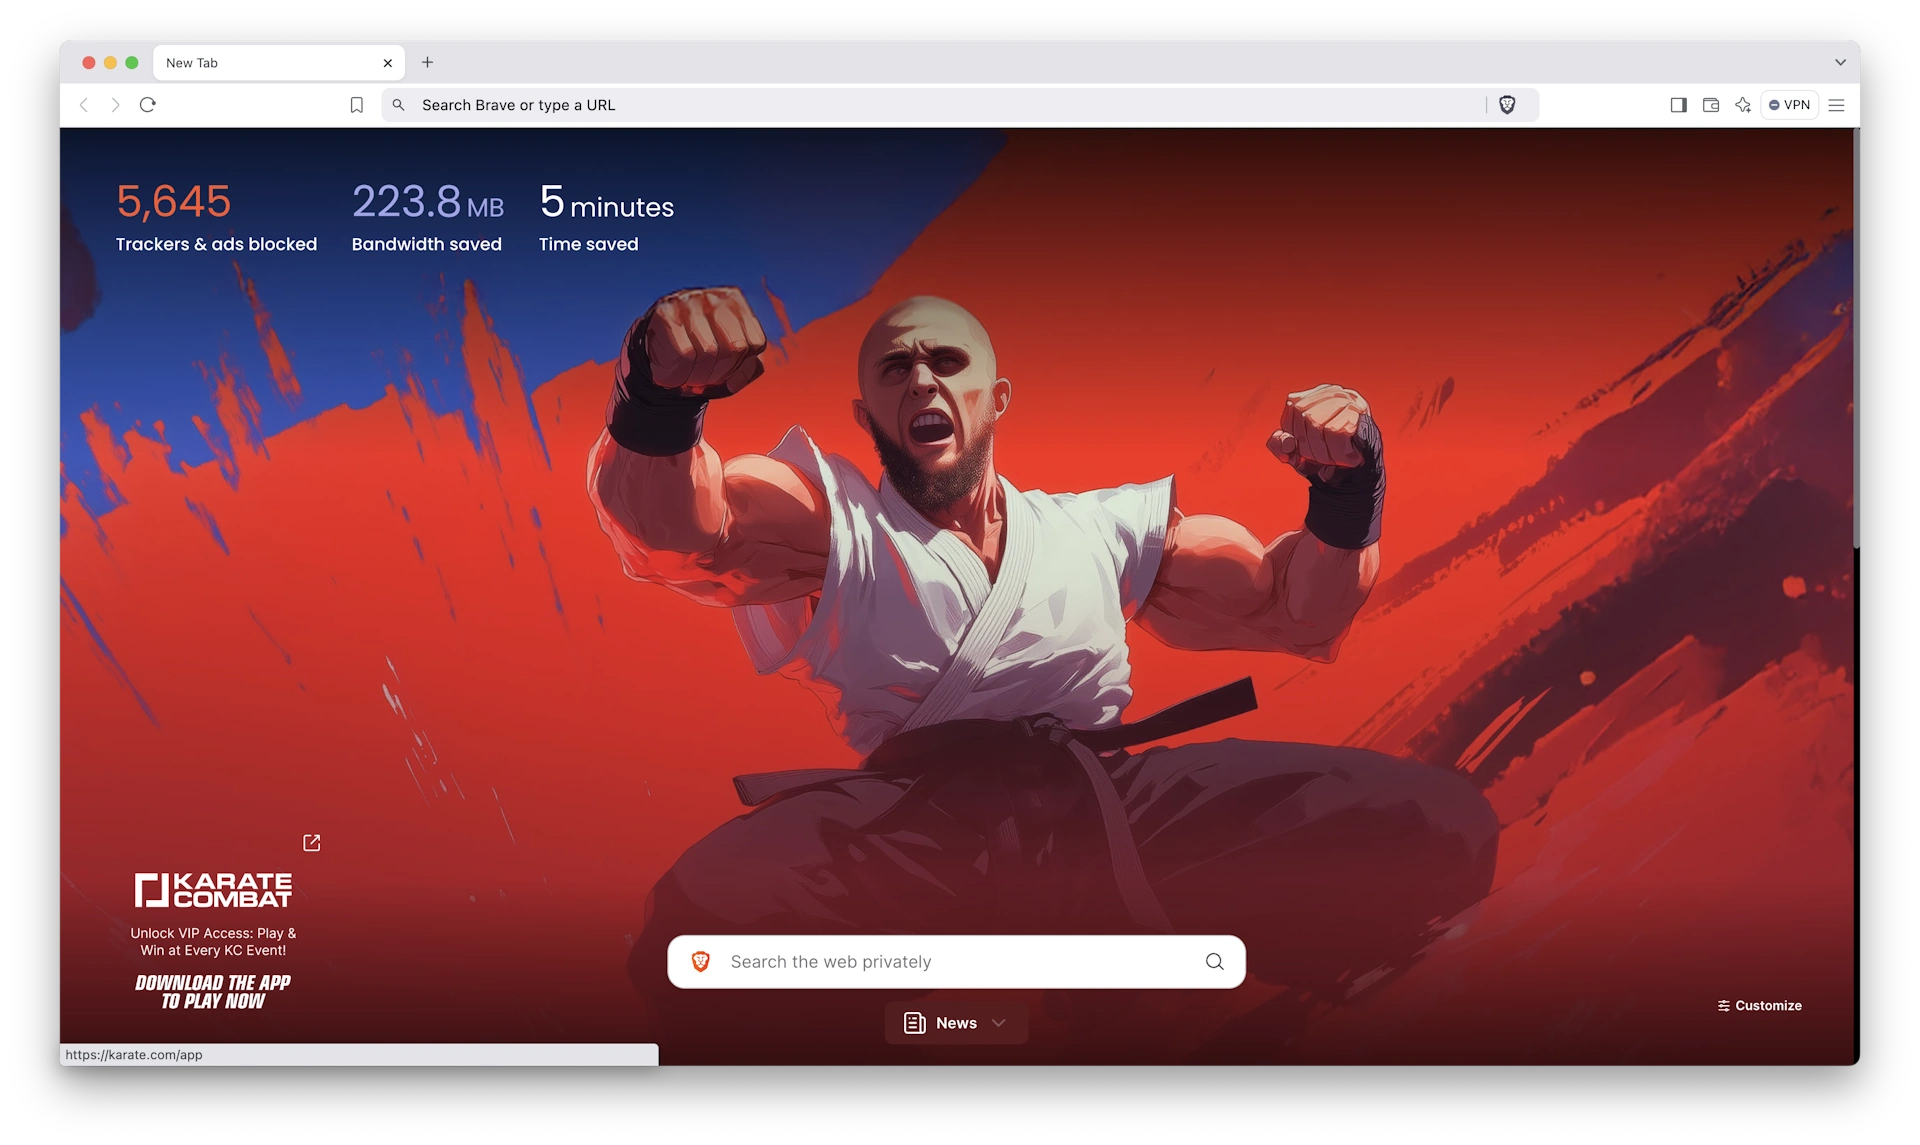This screenshot has height=1145, width=1920.
Task: Enable the Brave VPN
Action: (x=1789, y=104)
